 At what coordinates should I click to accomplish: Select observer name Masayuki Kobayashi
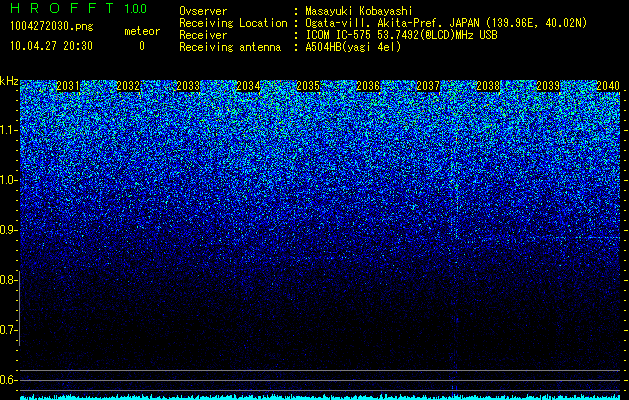(x=359, y=11)
